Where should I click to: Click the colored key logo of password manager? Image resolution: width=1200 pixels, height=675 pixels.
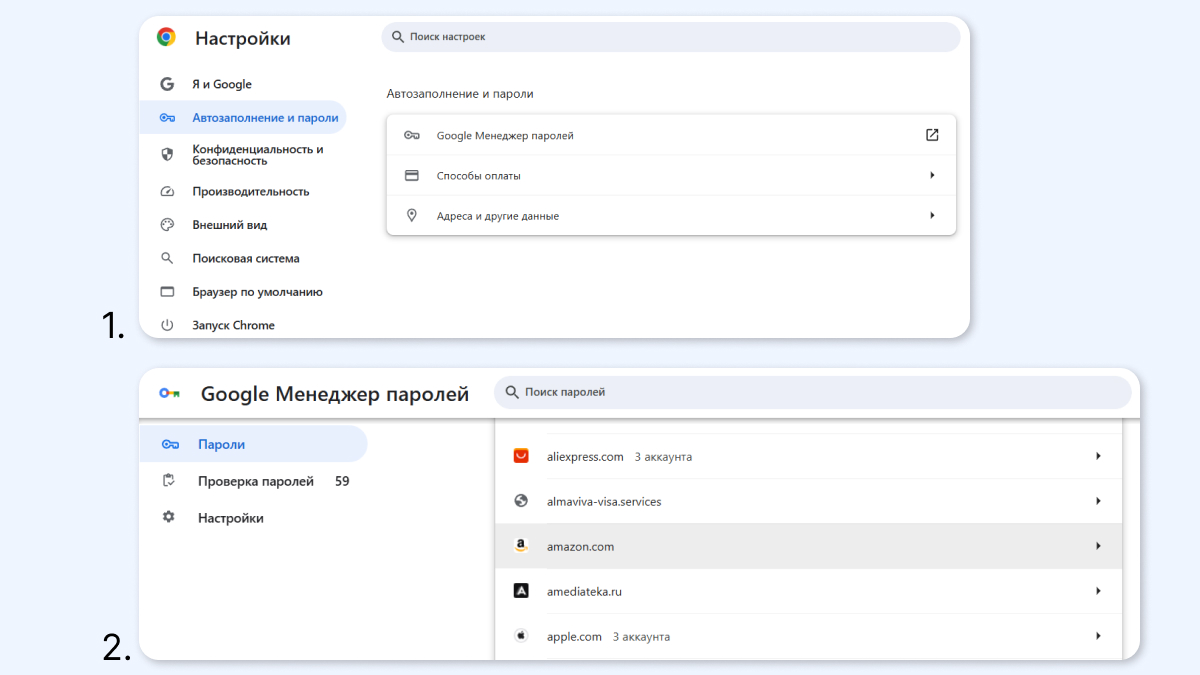169,393
